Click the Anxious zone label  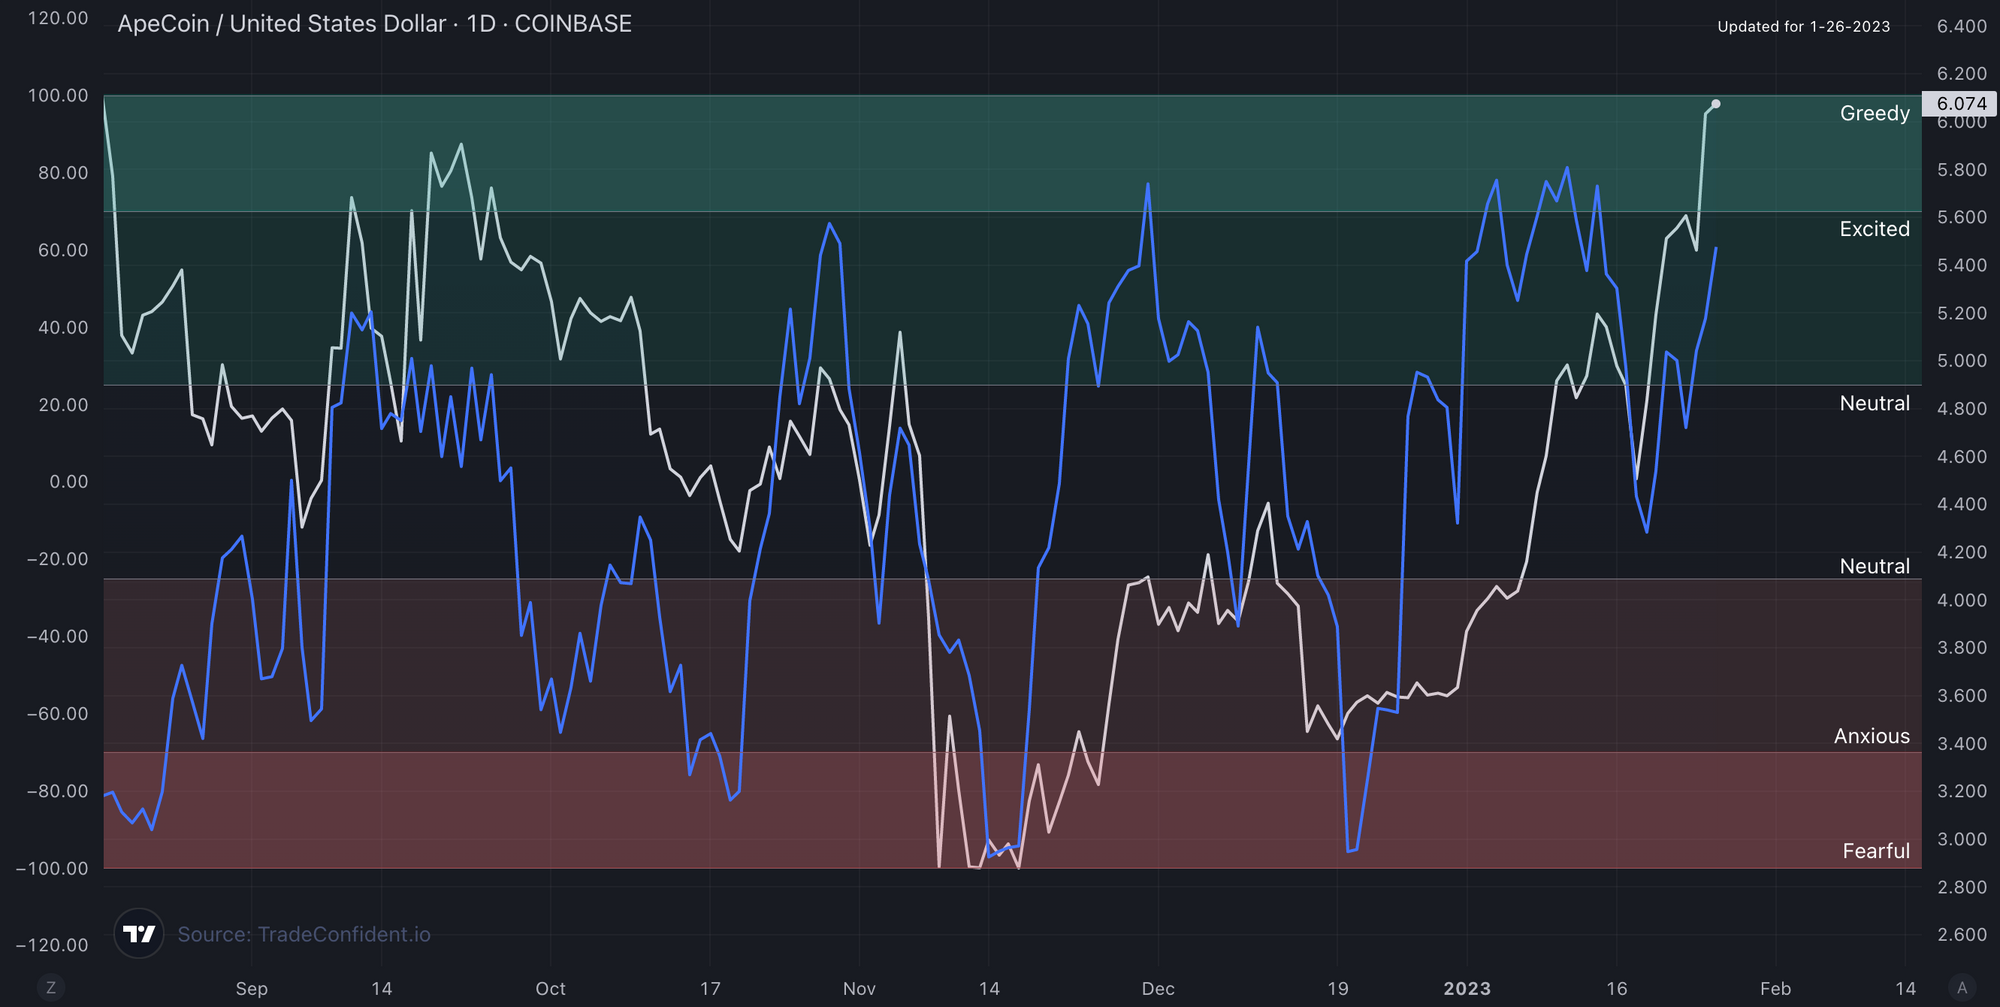[1872, 736]
